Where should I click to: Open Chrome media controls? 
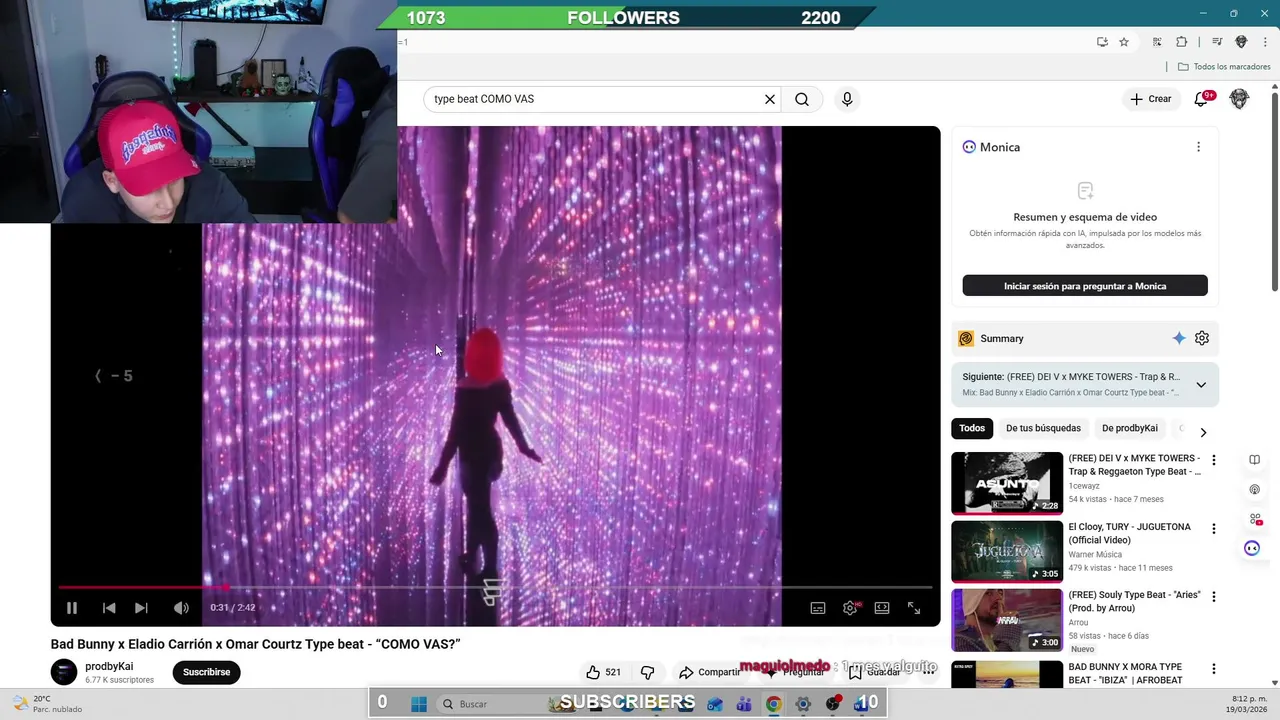(1217, 42)
